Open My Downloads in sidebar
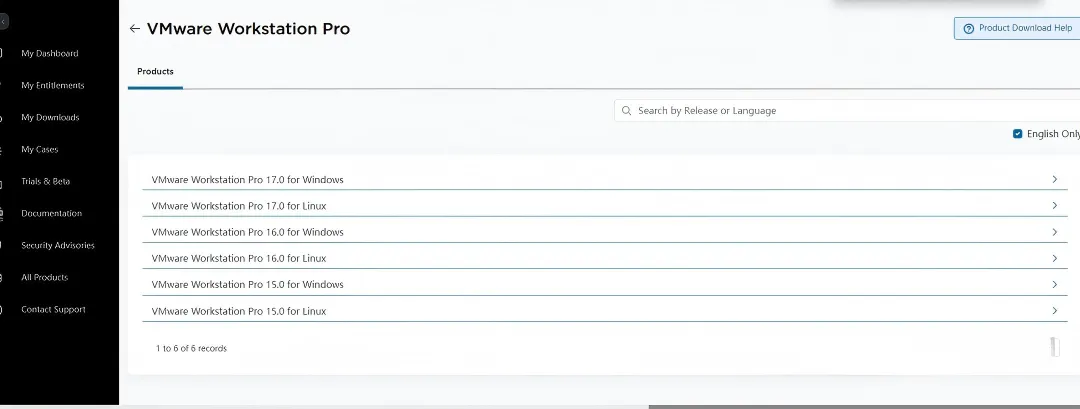This screenshot has height=409, width=1080. click(x=50, y=117)
